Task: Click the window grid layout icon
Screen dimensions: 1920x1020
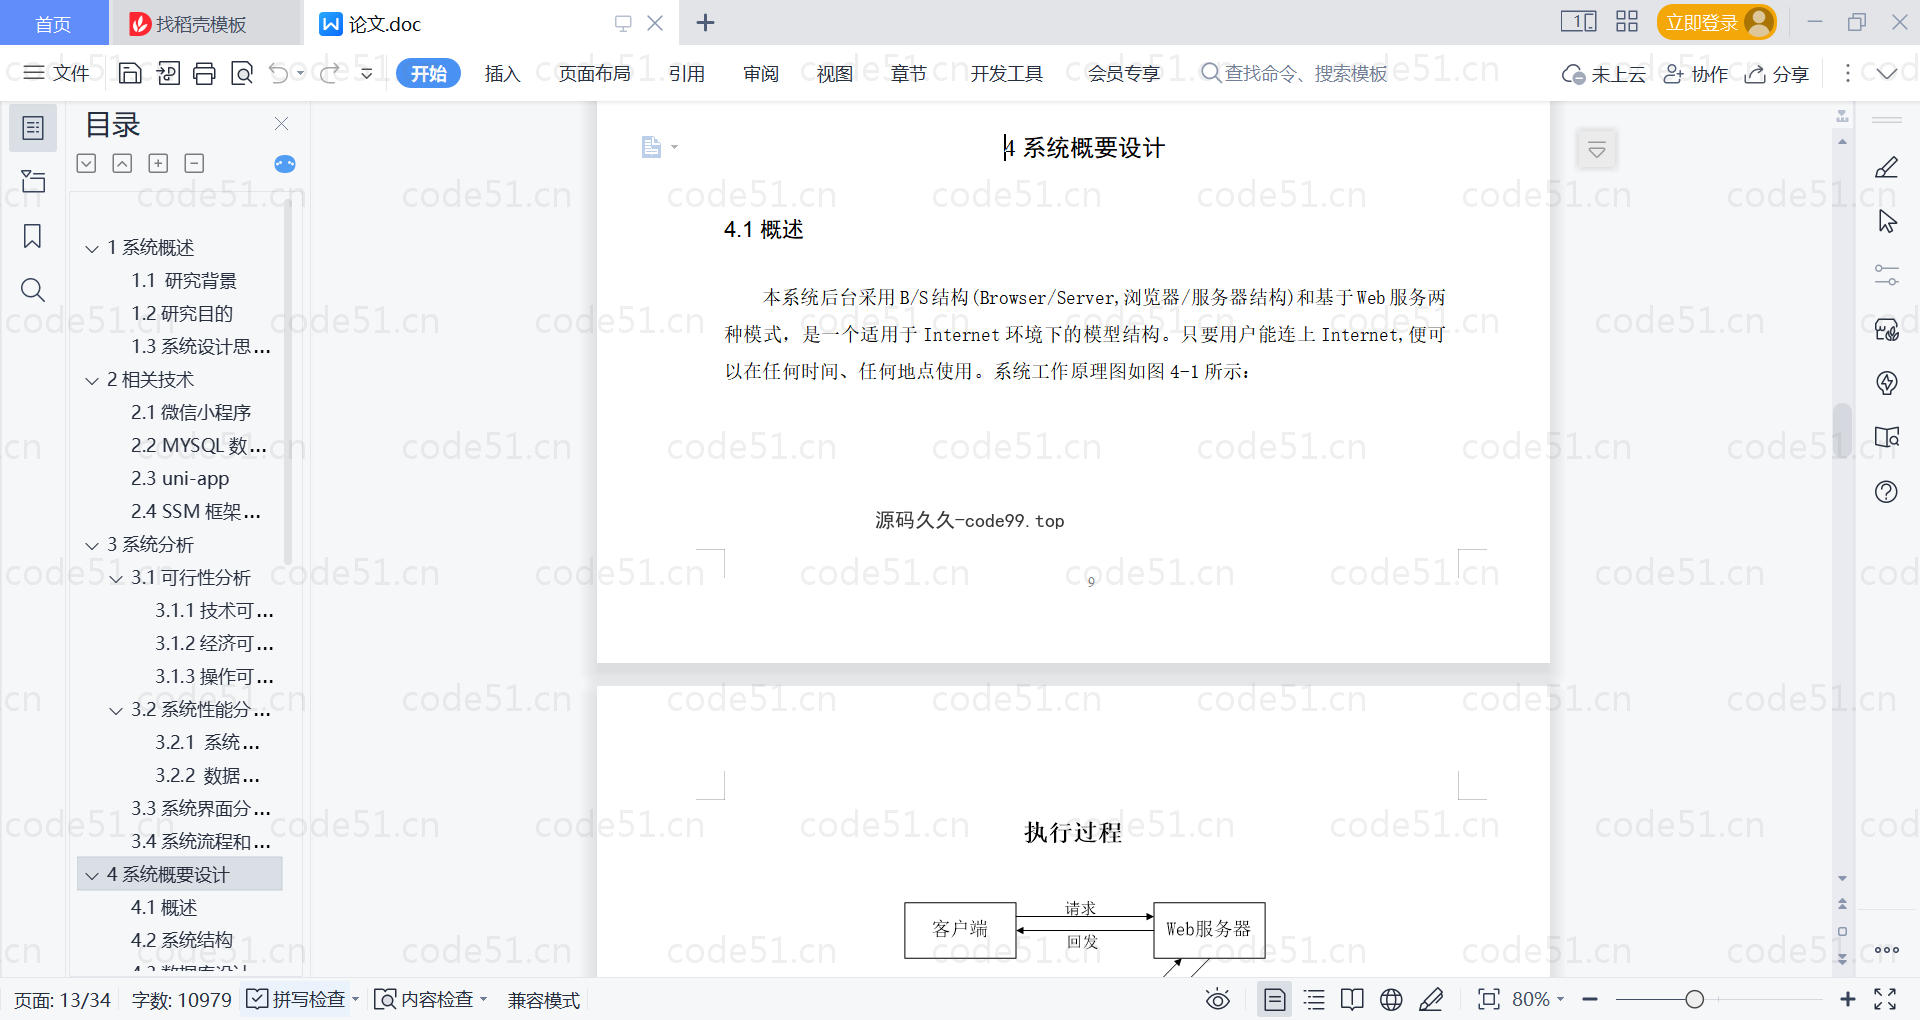Action: pyautogui.click(x=1627, y=22)
